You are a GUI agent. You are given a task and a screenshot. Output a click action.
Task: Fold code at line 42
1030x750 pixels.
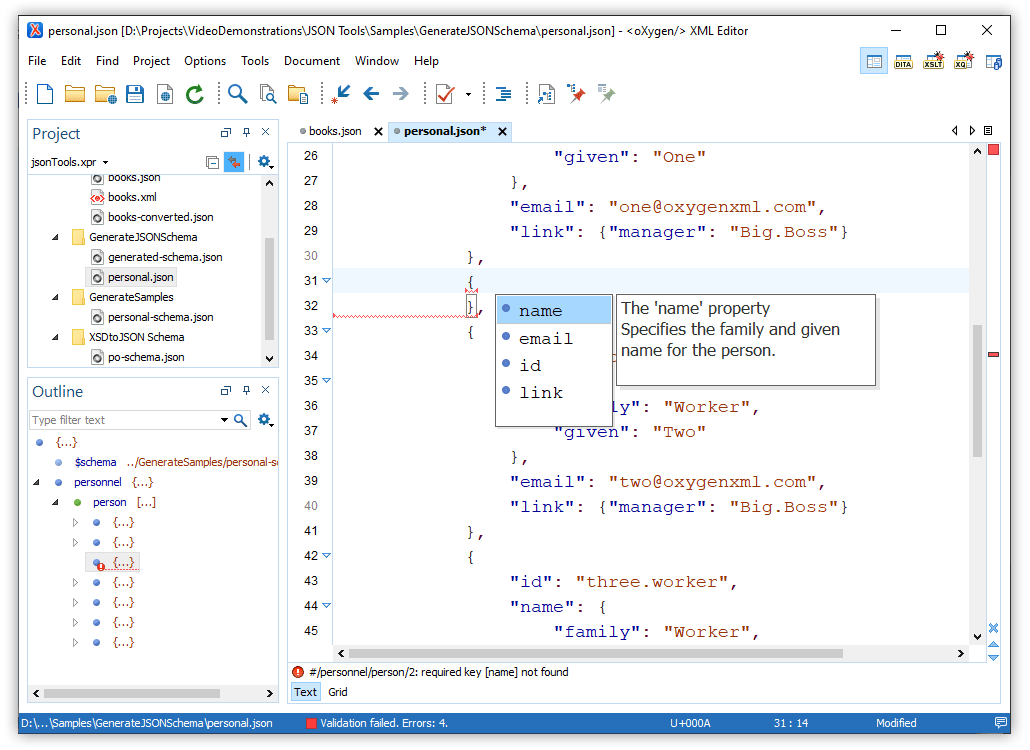[x=326, y=556]
